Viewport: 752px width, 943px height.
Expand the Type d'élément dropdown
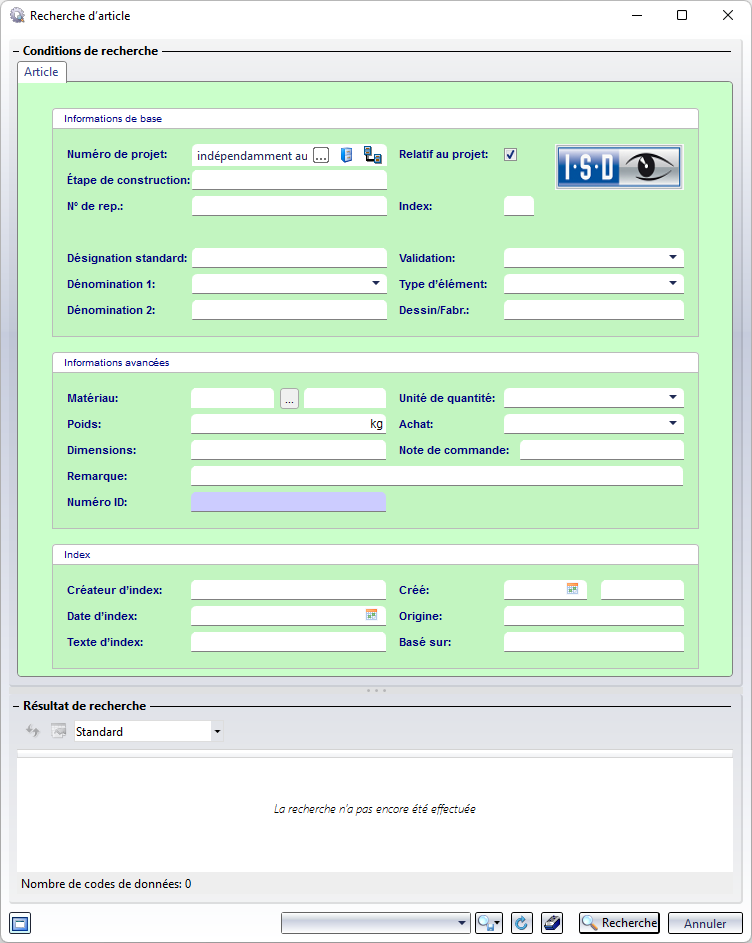point(673,283)
